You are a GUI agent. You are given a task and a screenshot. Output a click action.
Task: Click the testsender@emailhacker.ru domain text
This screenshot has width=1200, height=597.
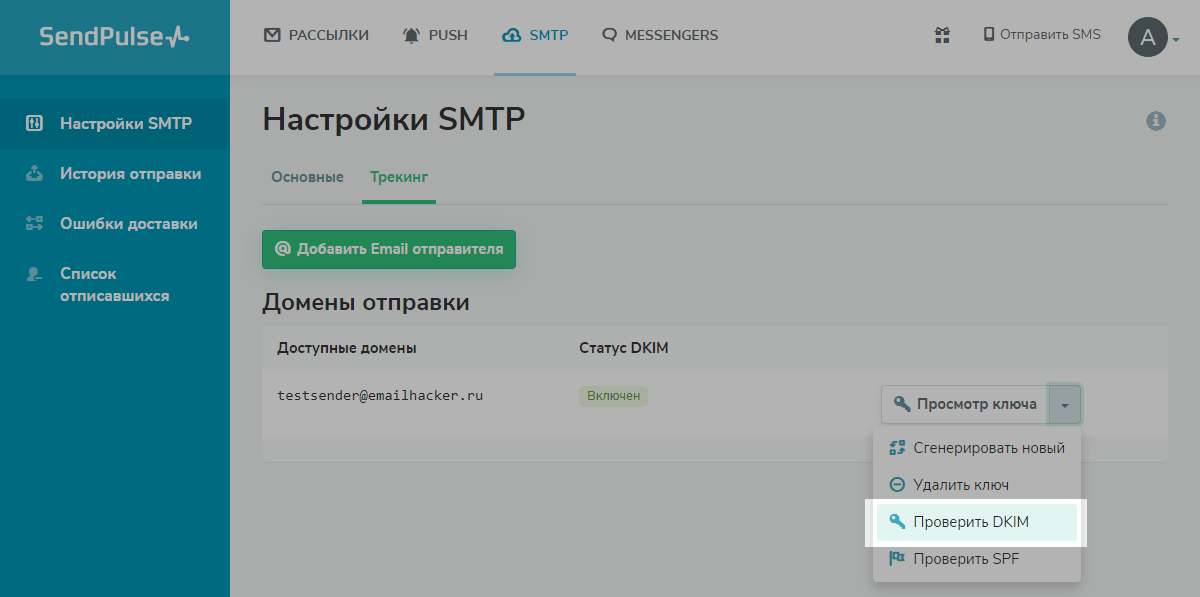coord(380,396)
